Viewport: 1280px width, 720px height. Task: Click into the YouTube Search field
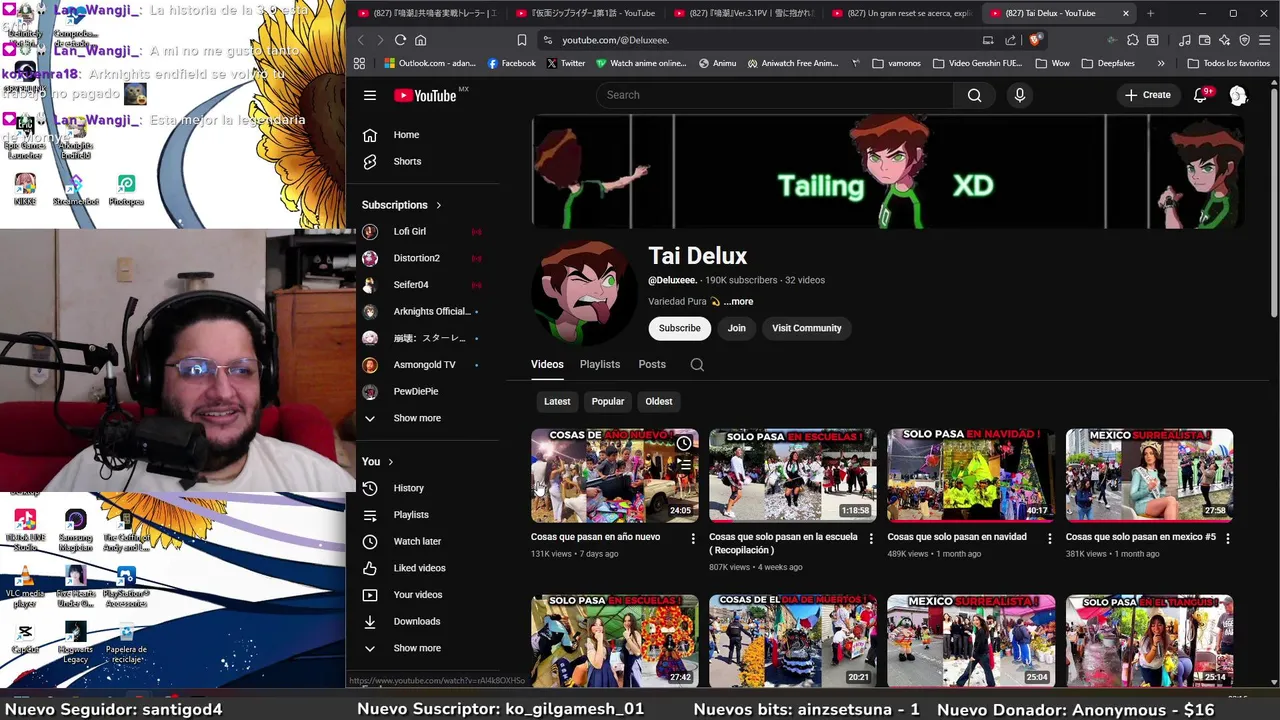click(x=775, y=95)
